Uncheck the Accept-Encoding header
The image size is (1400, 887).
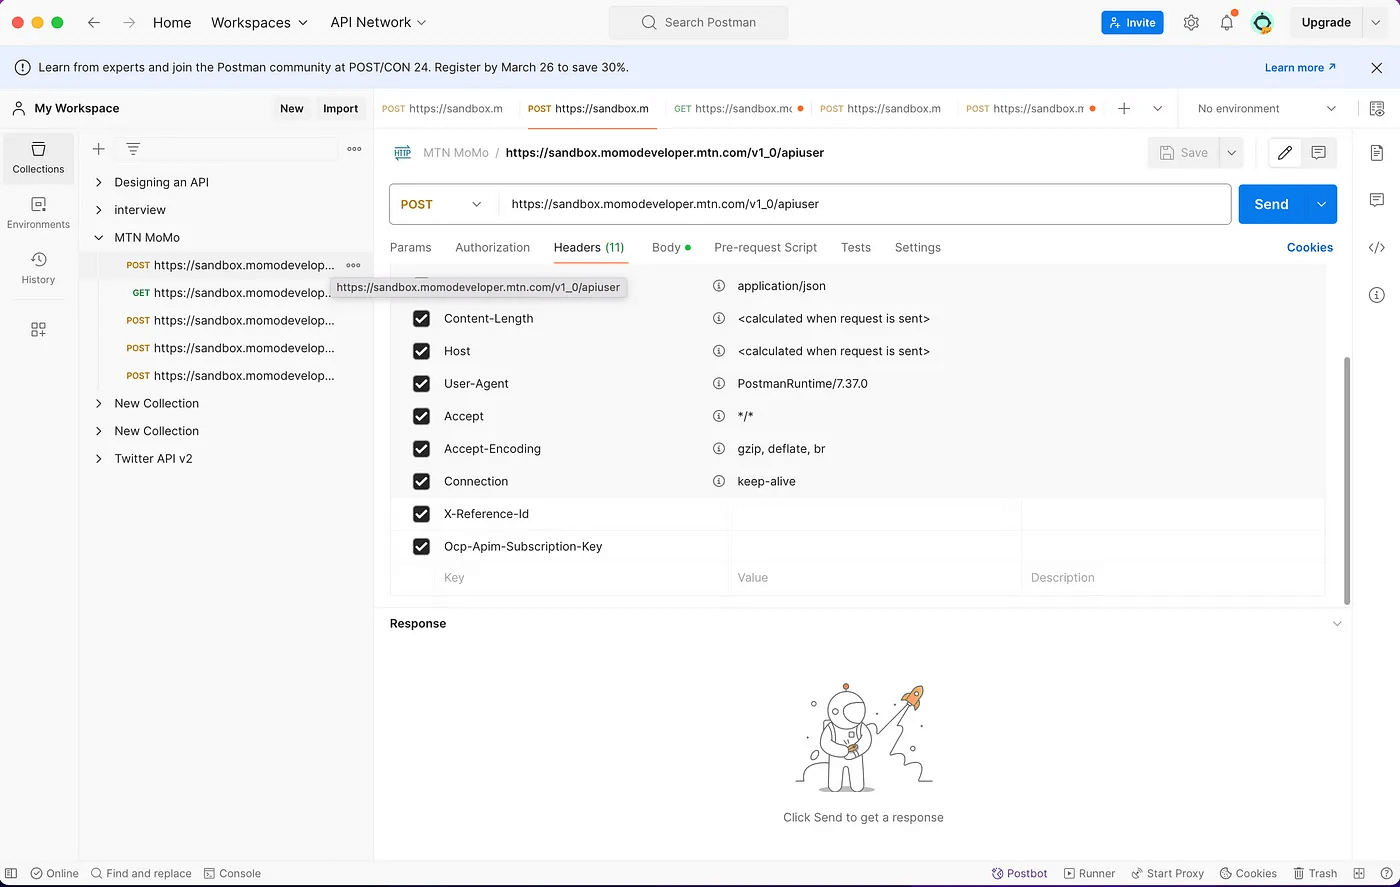(421, 449)
